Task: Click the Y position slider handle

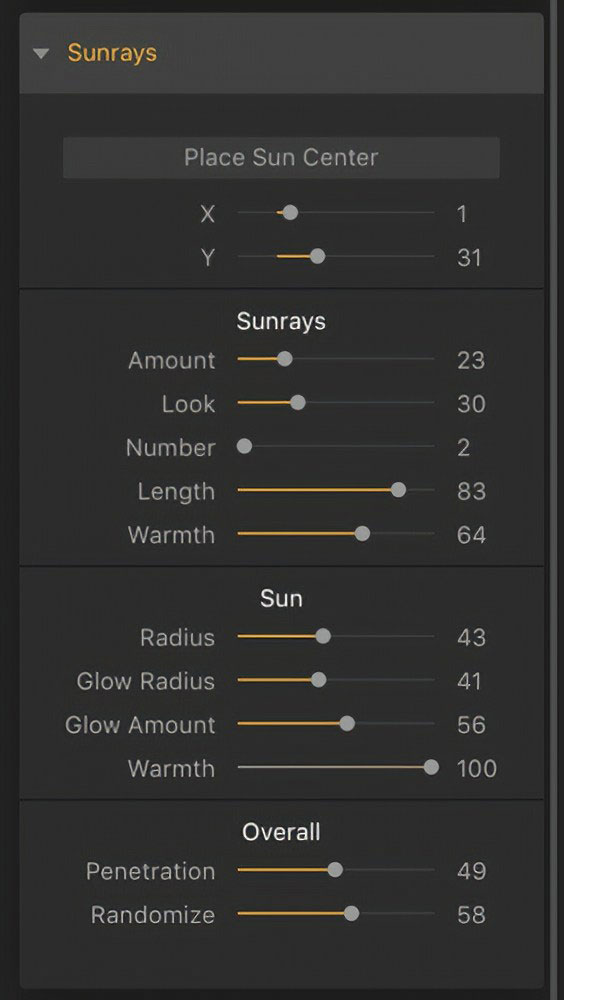Action: pyautogui.click(x=317, y=257)
